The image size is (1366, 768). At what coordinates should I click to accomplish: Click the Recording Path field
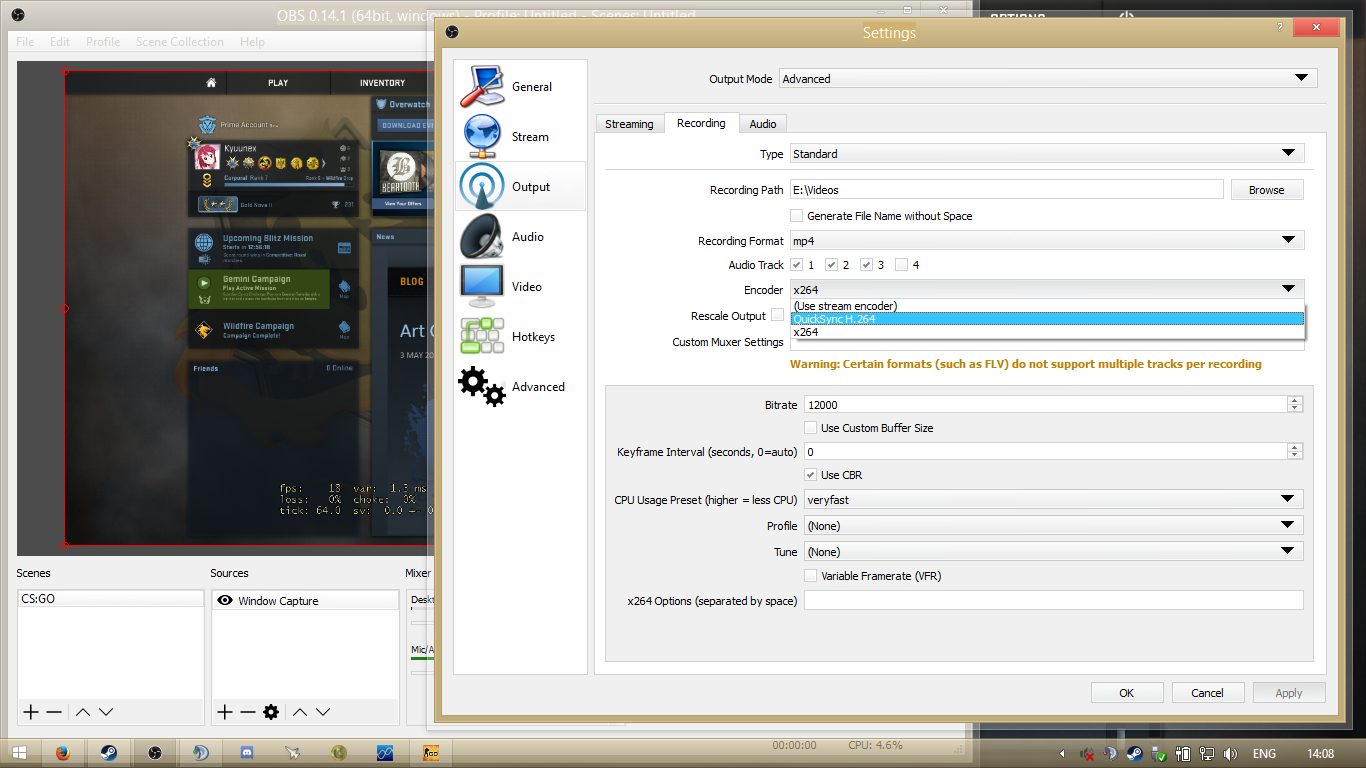(1006, 190)
